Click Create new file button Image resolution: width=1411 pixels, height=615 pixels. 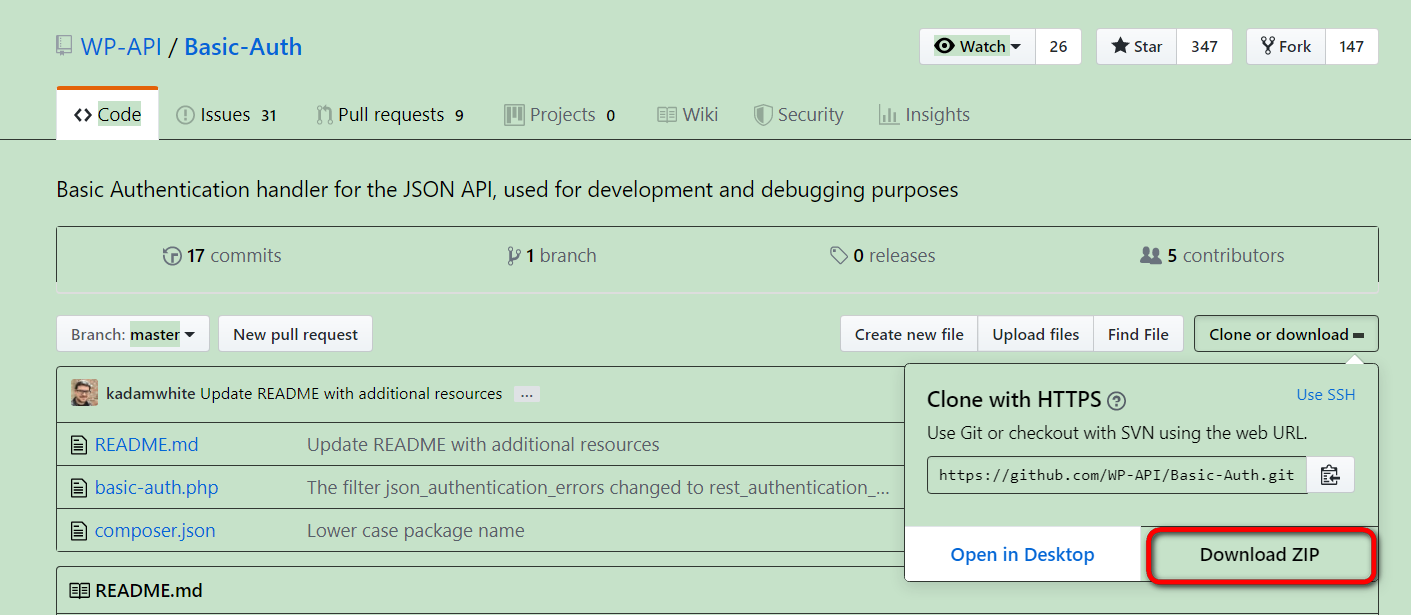click(x=909, y=334)
